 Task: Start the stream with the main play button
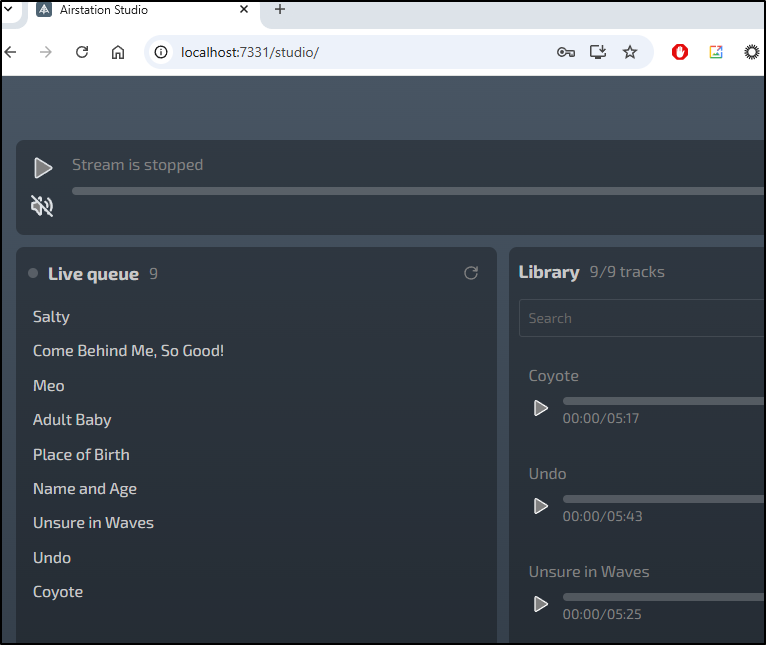tap(43, 168)
